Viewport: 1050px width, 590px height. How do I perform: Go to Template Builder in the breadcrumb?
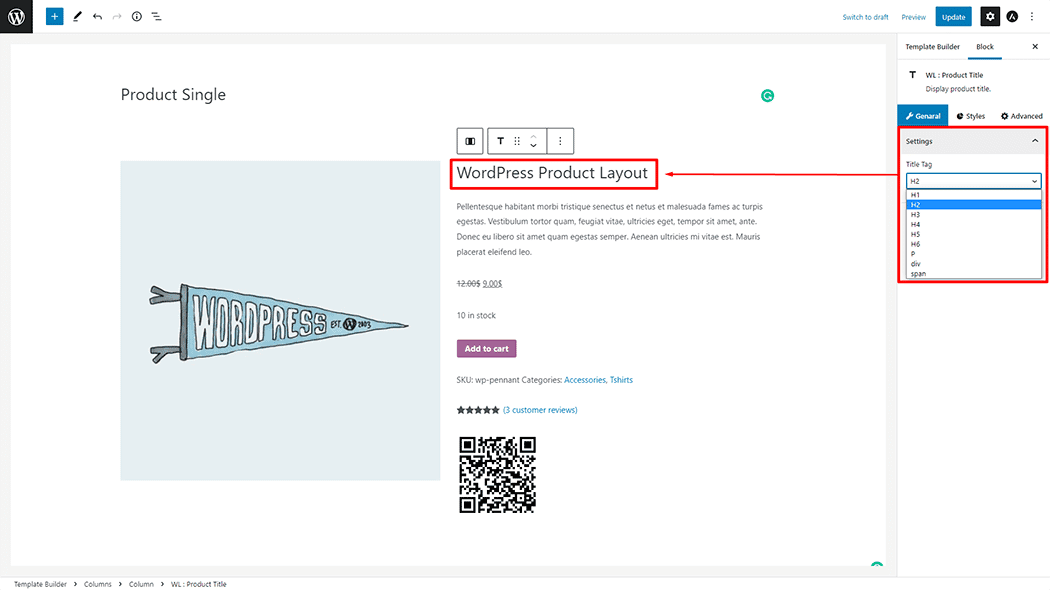tap(40, 584)
